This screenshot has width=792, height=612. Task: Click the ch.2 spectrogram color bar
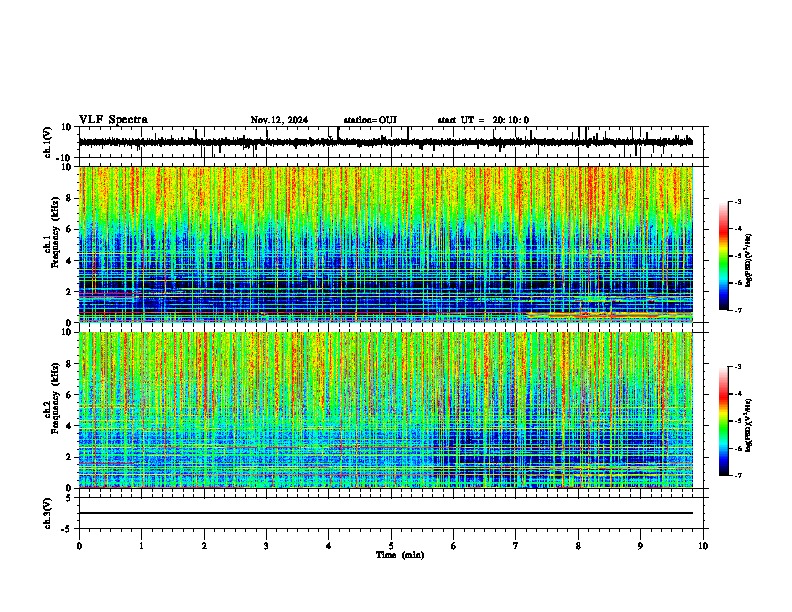(723, 421)
